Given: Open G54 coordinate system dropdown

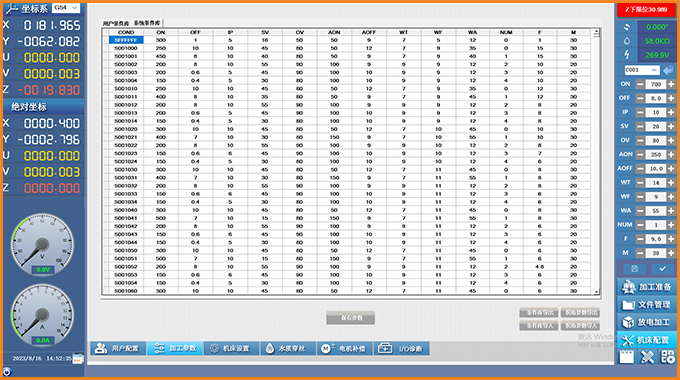Looking at the screenshot, I should coord(66,8).
